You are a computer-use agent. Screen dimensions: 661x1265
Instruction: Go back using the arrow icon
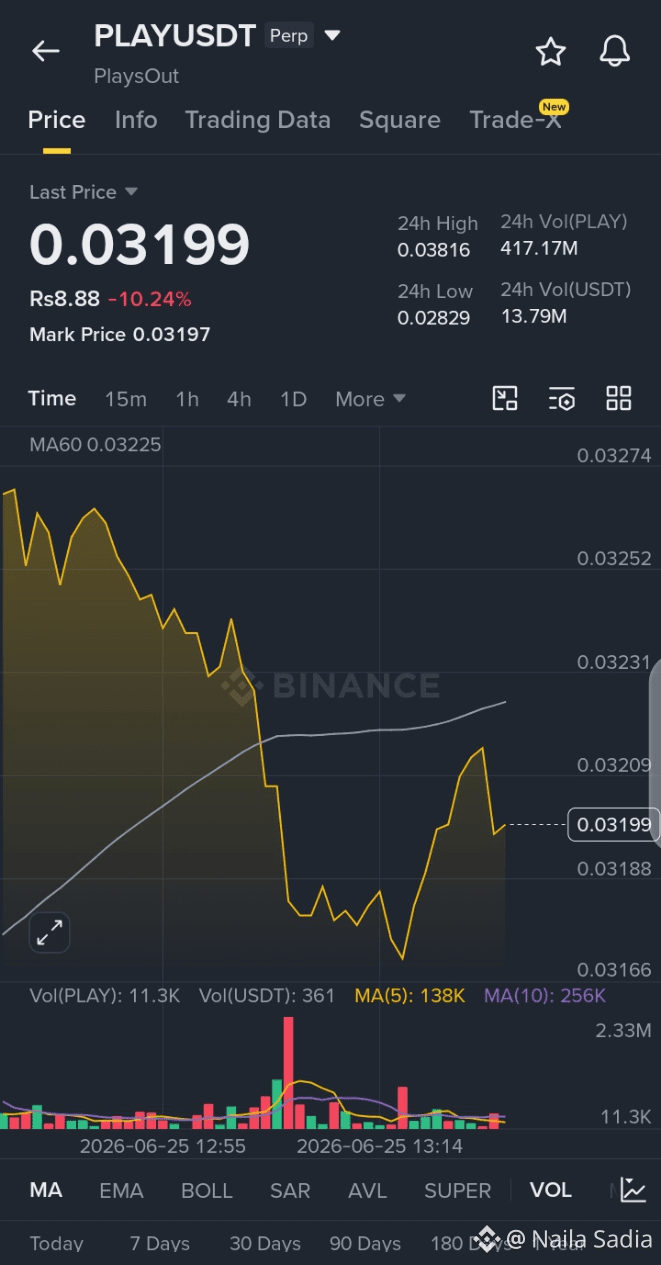tap(46, 51)
